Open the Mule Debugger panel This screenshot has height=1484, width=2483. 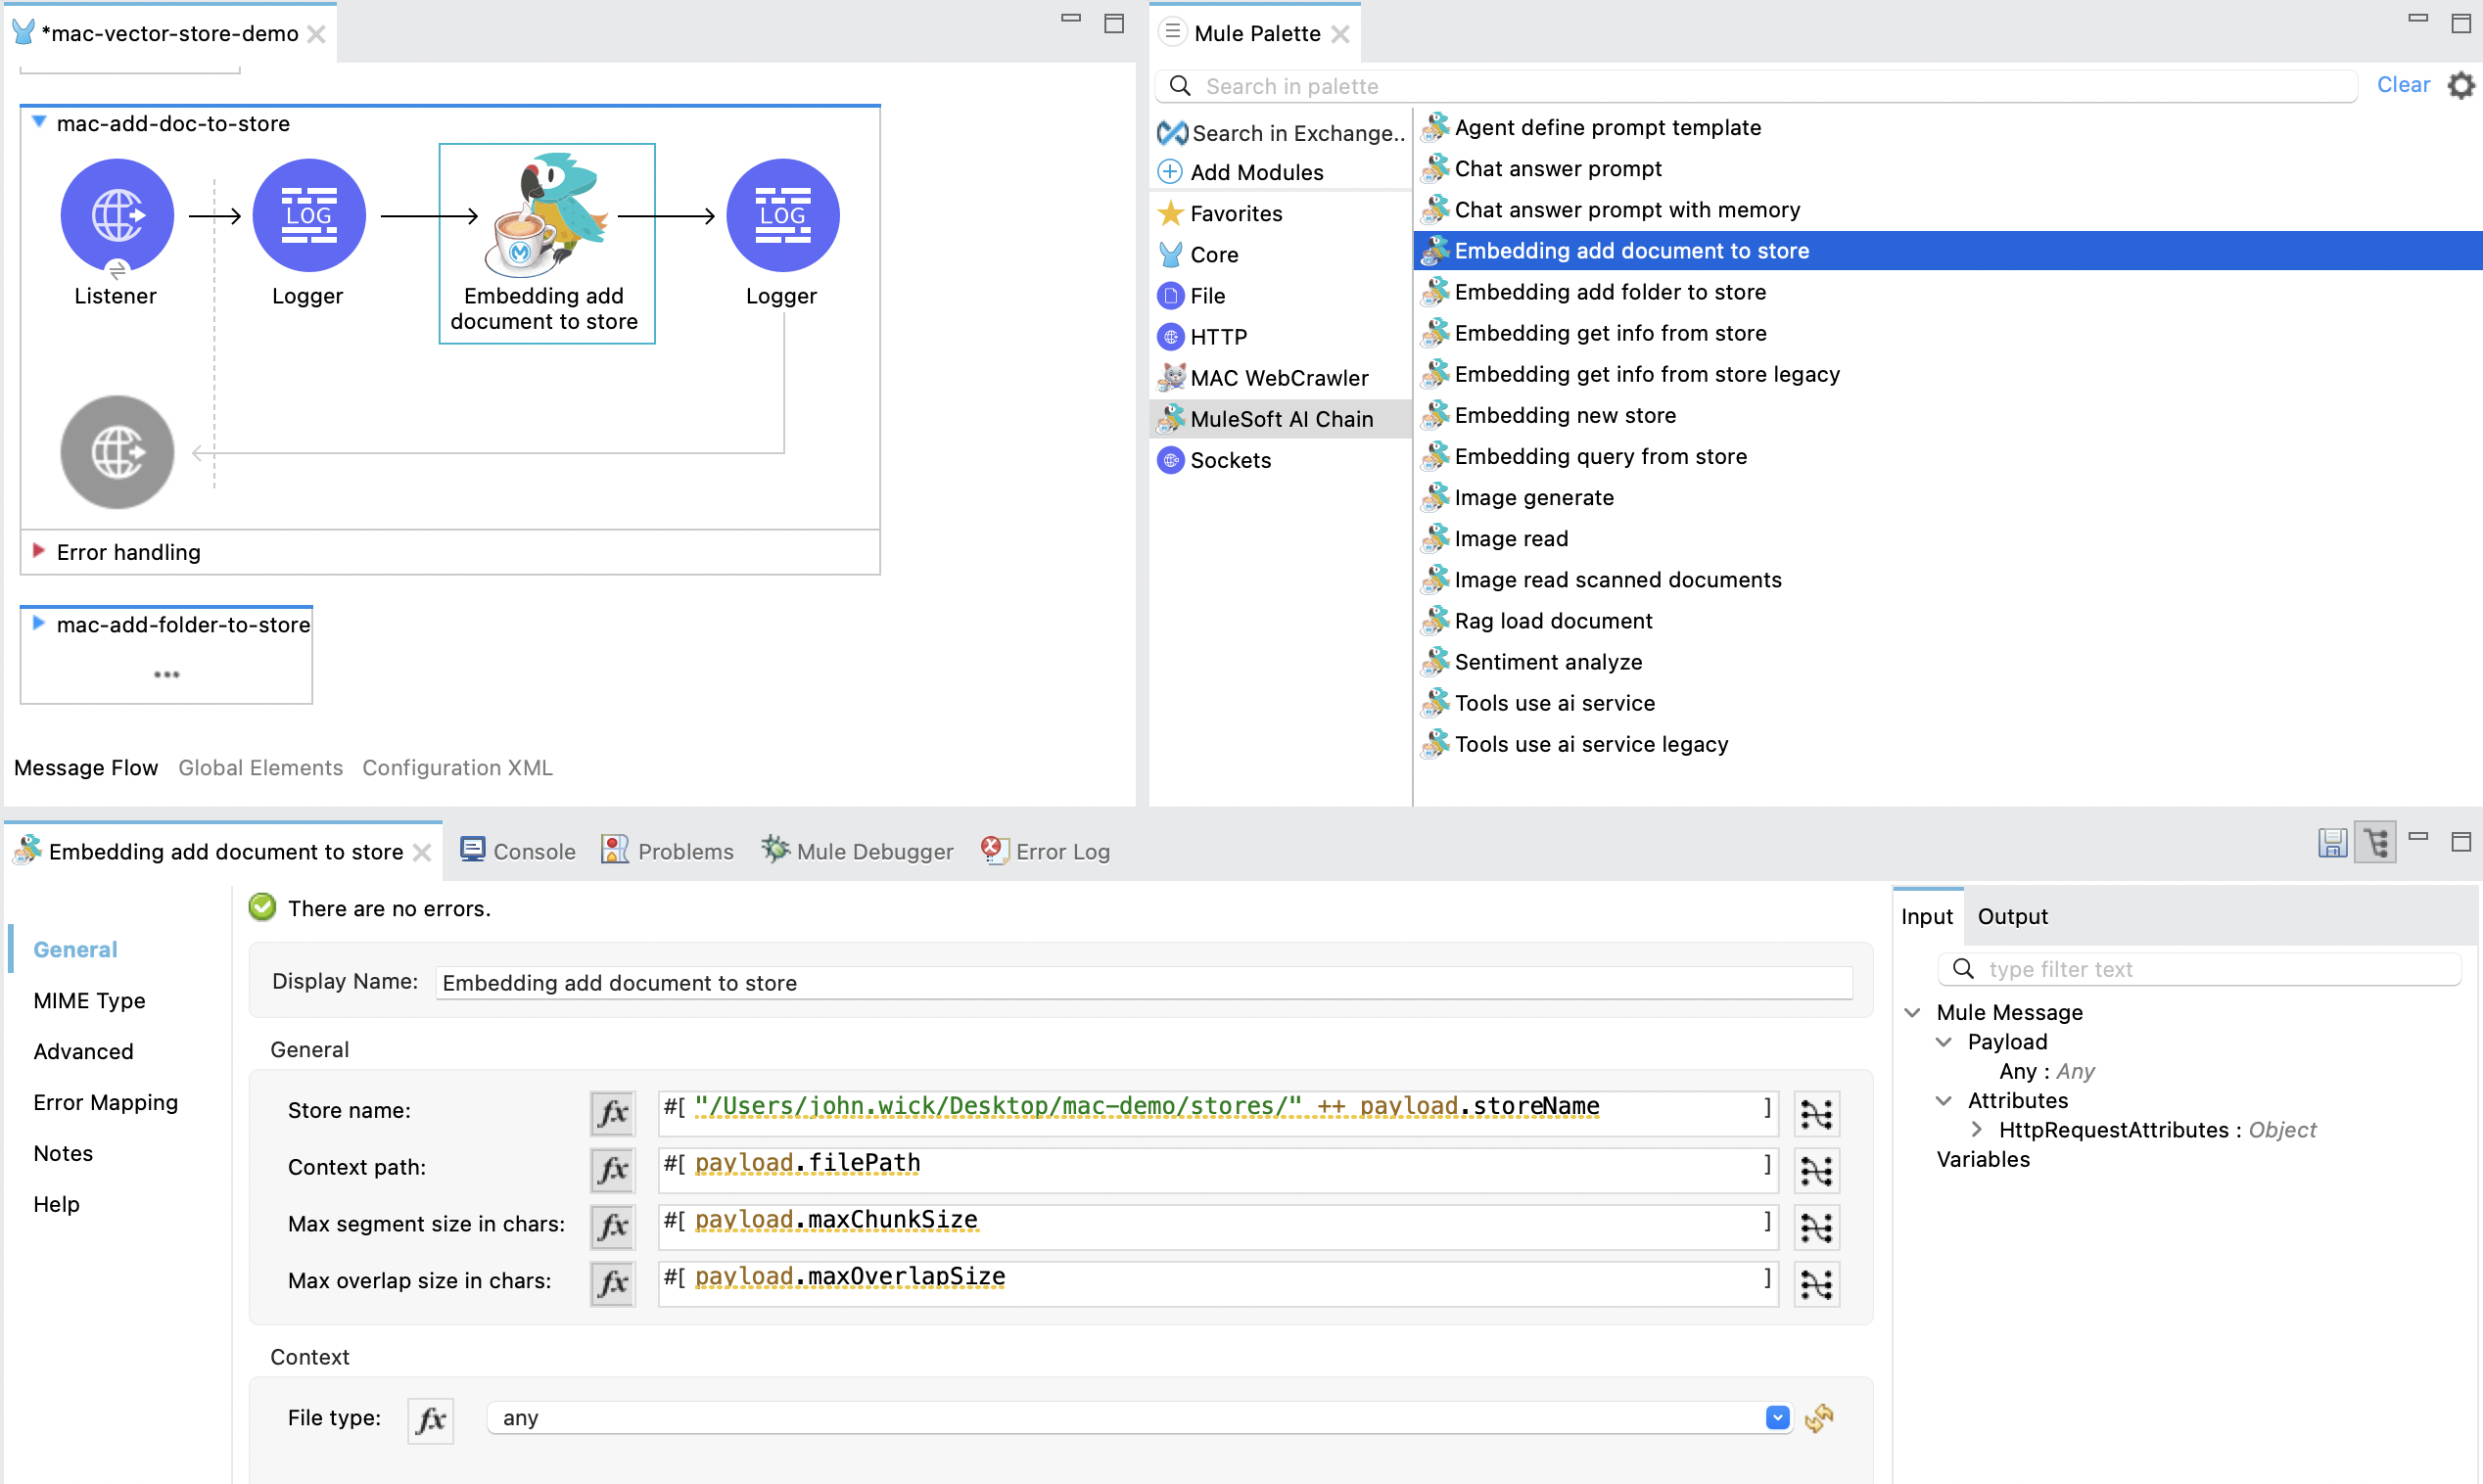(860, 850)
